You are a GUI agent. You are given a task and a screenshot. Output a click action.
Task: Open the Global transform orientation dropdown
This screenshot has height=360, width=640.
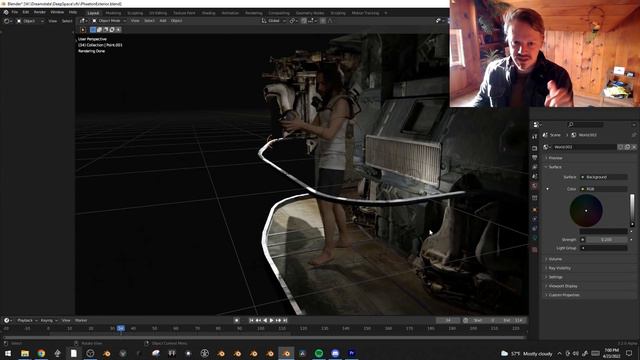pos(273,20)
